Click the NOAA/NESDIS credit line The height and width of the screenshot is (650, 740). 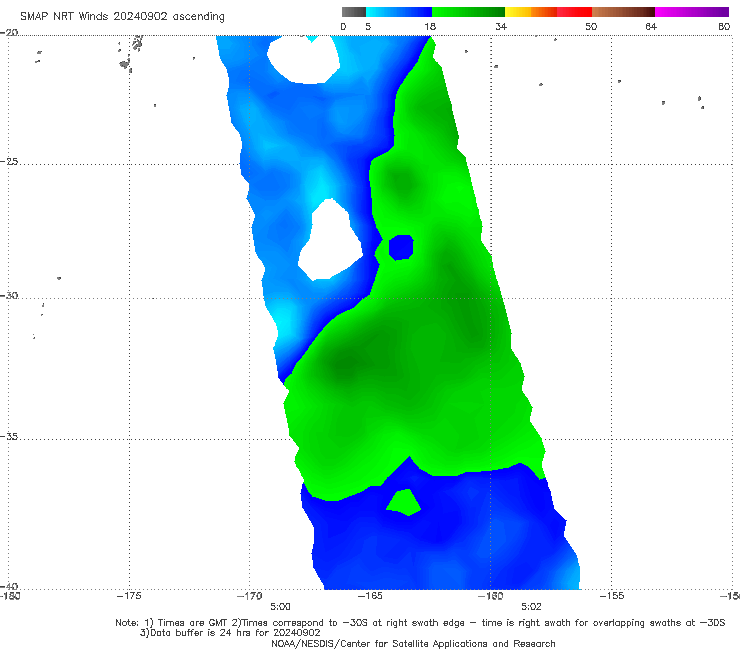[x=413, y=643]
